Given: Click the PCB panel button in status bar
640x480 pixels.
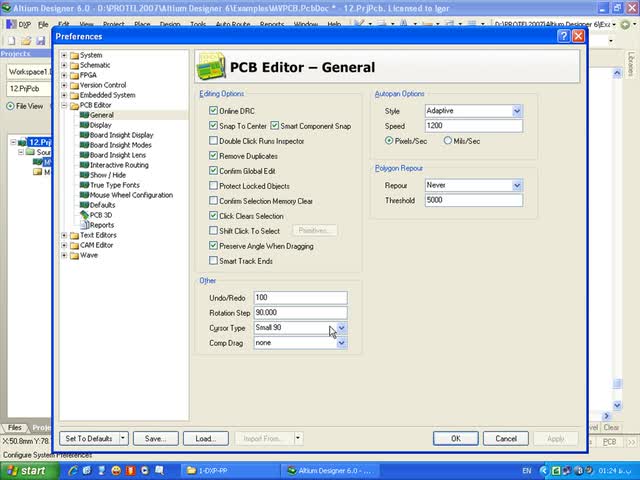Looking at the screenshot, I should pos(609,442).
